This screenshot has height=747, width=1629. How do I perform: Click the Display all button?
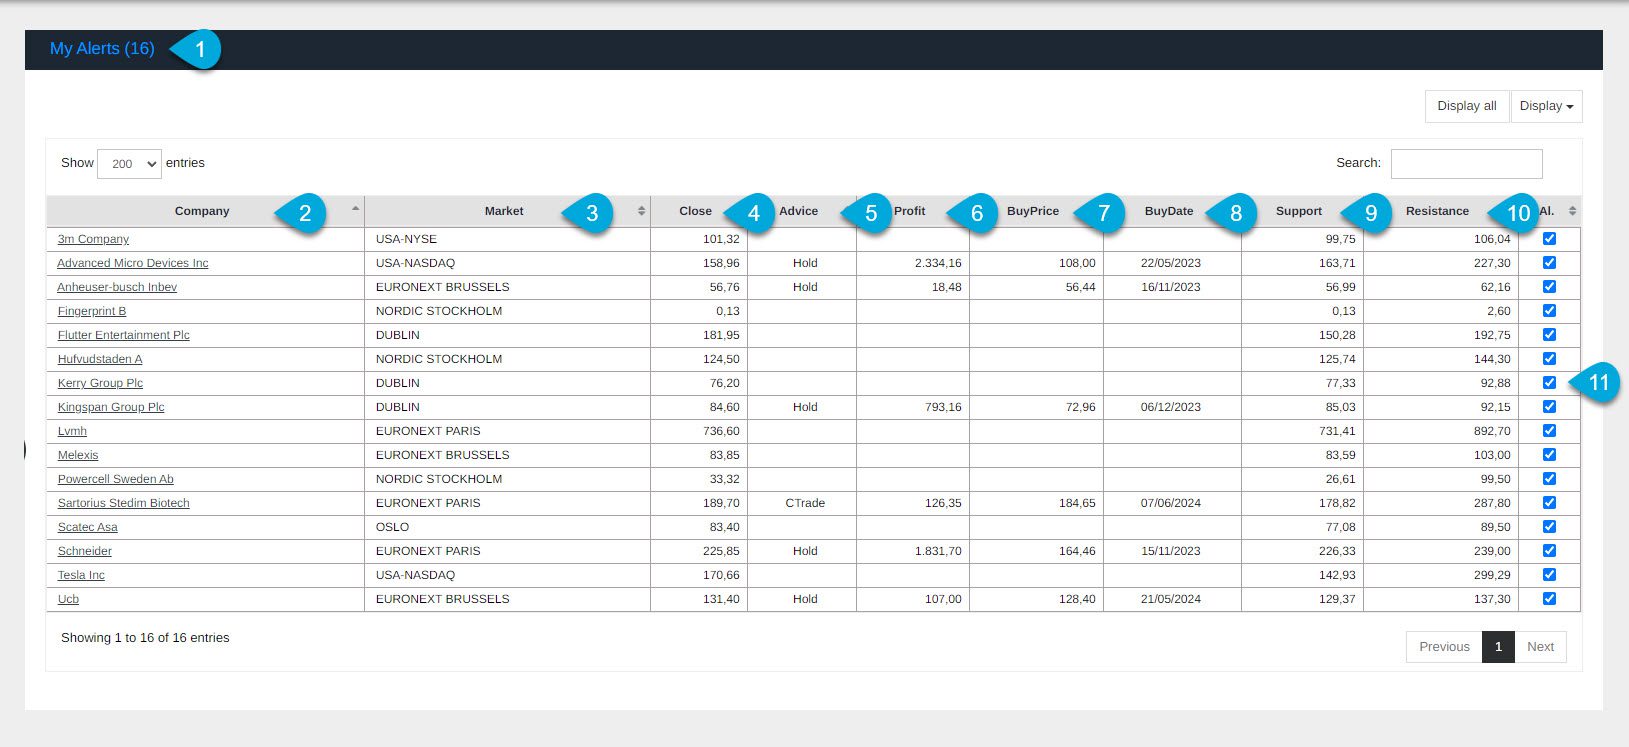tap(1466, 106)
